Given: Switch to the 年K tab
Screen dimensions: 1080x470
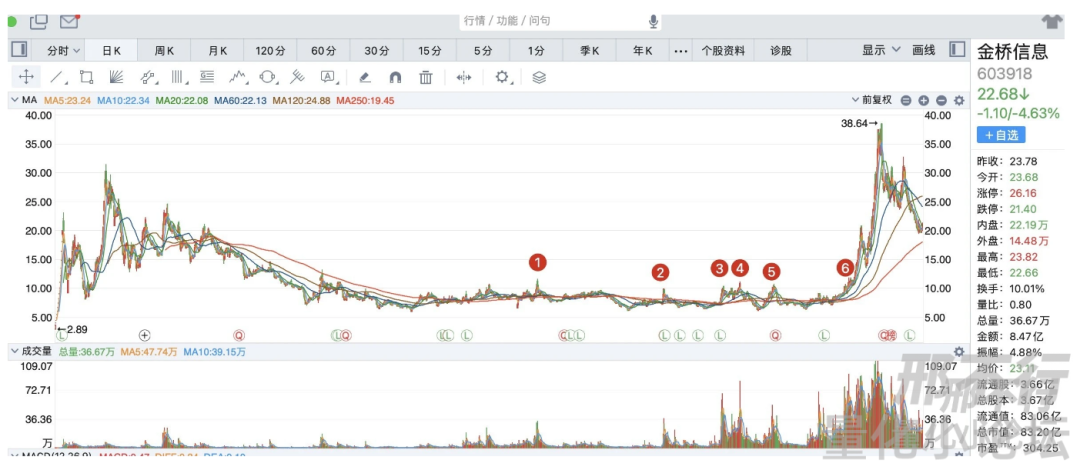Looking at the screenshot, I should (x=642, y=50).
